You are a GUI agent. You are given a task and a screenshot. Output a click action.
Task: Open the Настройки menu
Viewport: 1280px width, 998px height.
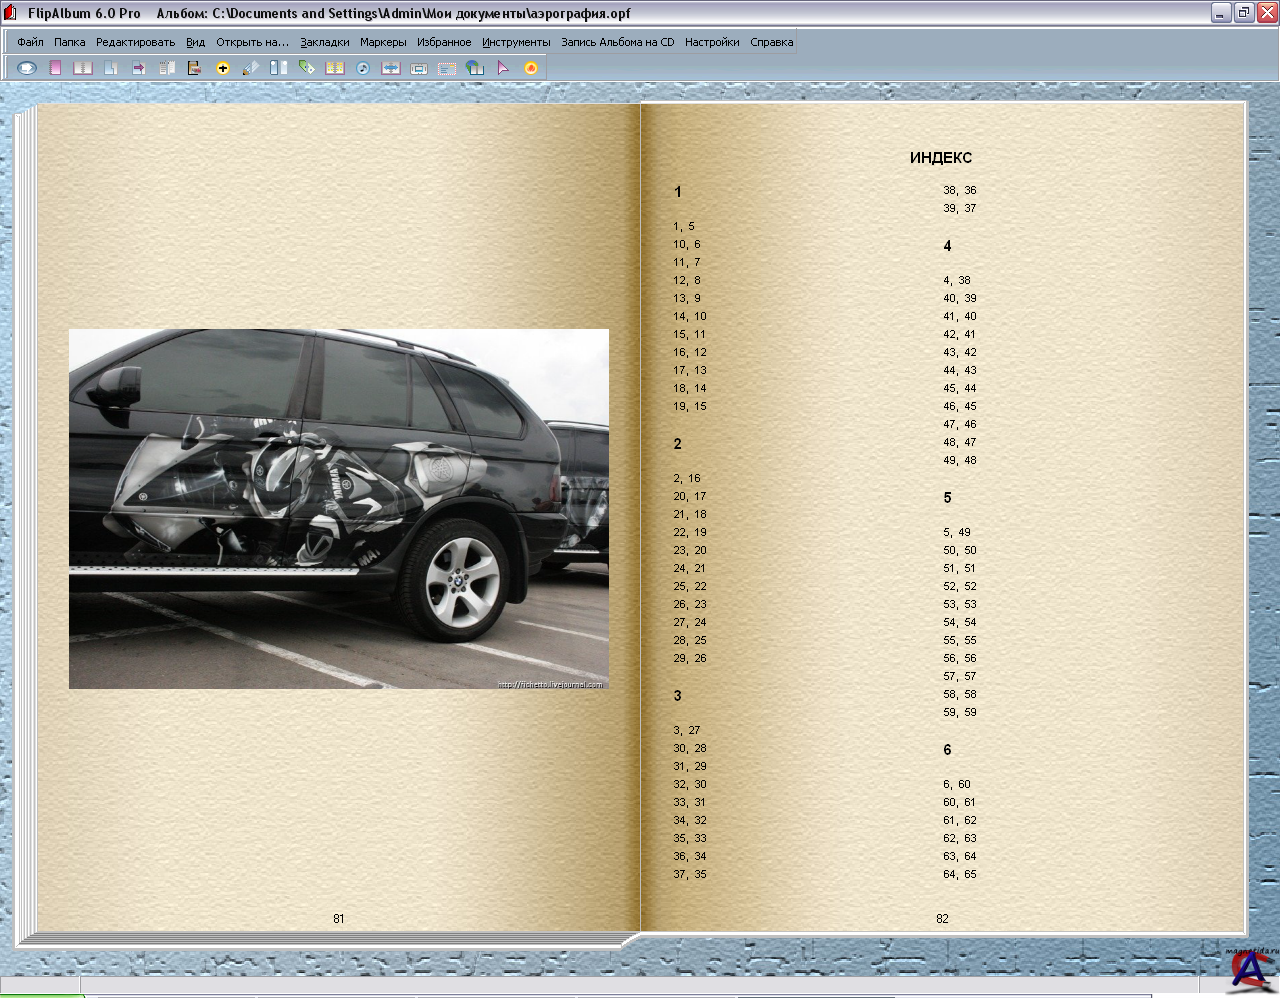(x=712, y=42)
